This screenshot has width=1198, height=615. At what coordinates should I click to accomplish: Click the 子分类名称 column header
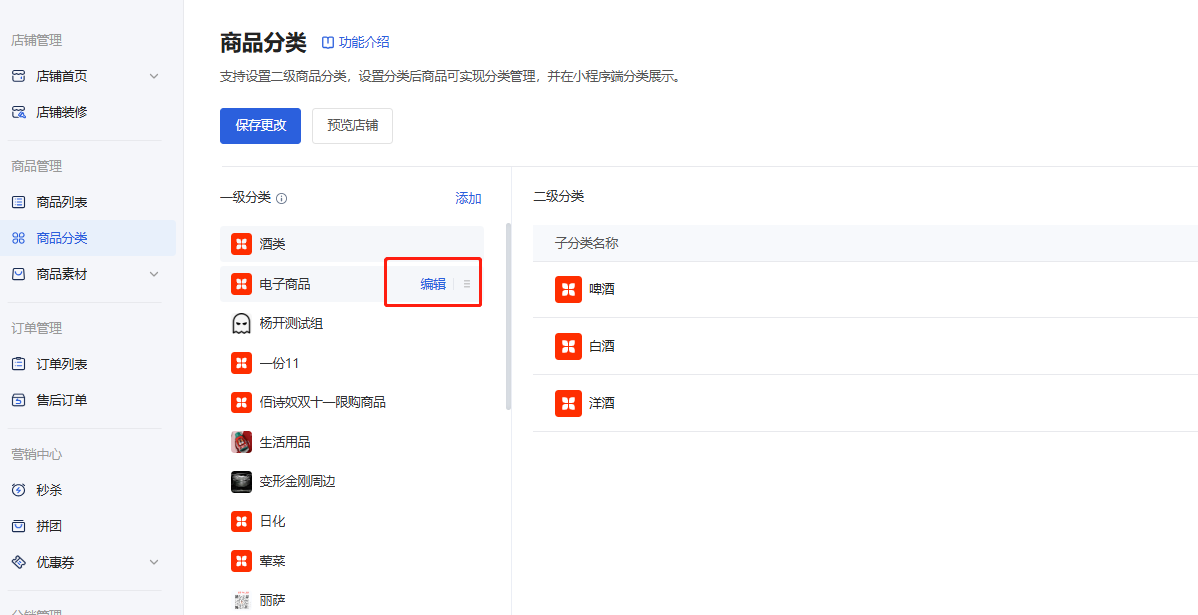tap(586, 244)
